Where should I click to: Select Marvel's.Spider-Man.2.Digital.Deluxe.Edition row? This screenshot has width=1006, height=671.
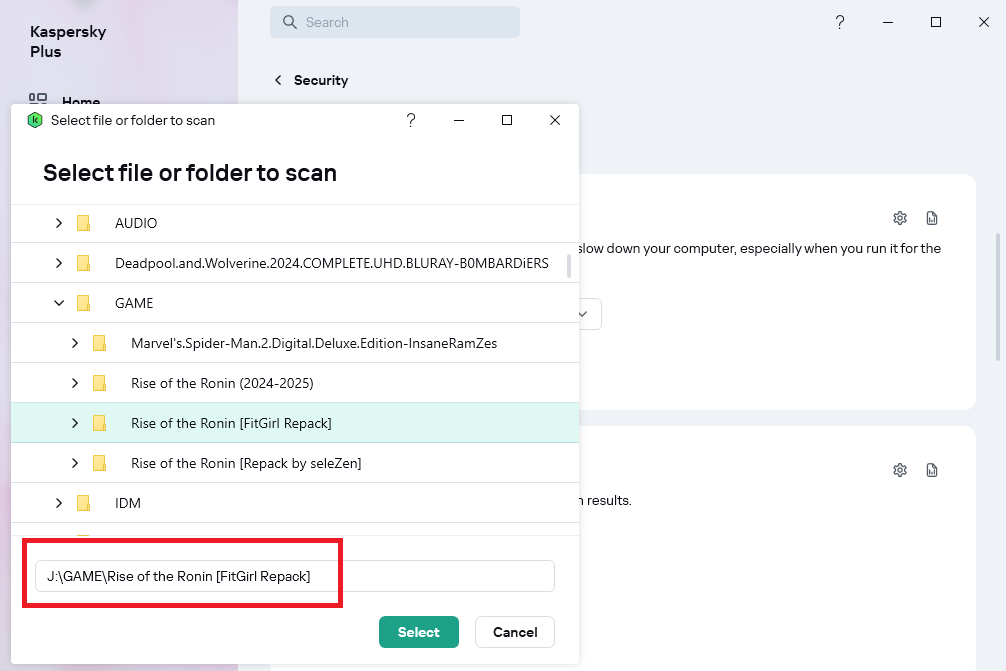[x=295, y=343]
